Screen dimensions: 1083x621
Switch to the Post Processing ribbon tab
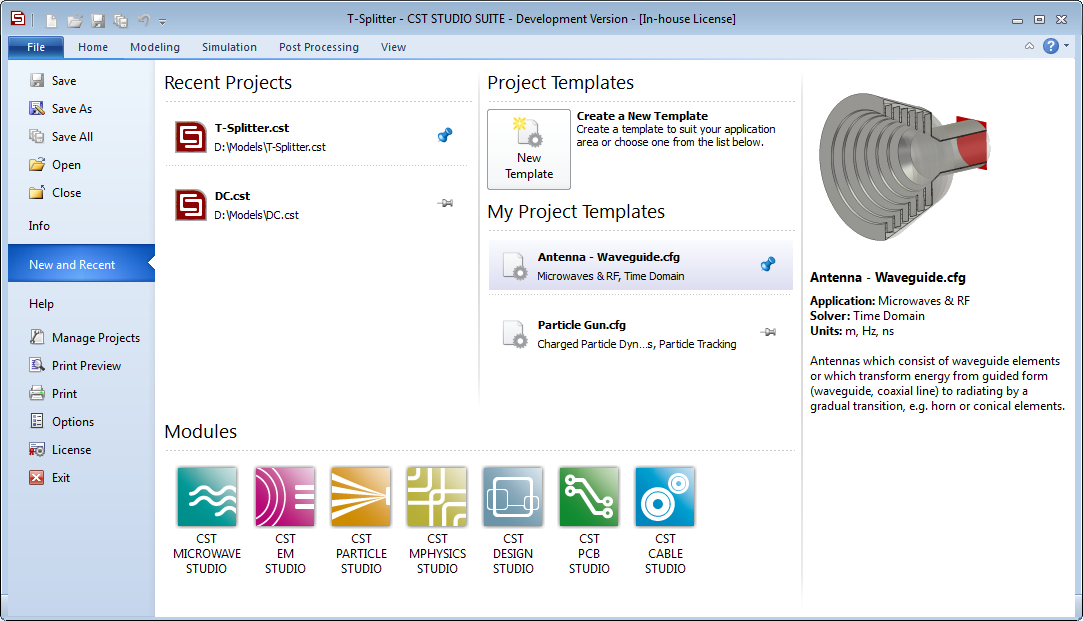(318, 47)
